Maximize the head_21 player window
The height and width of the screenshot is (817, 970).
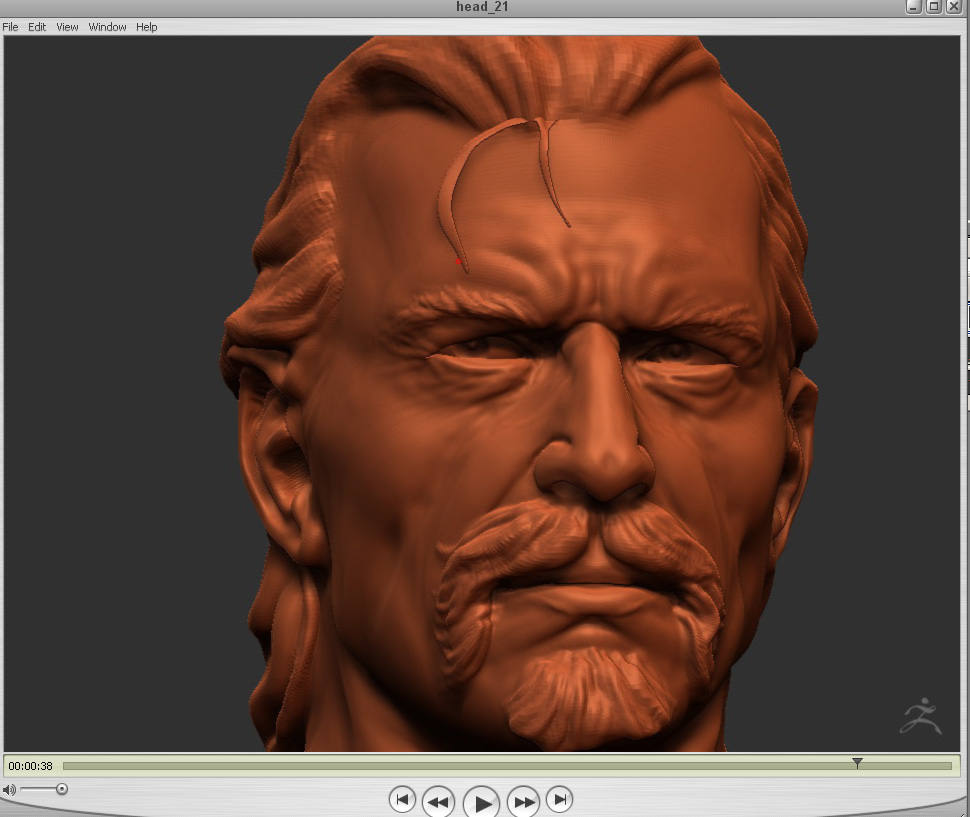pyautogui.click(x=934, y=7)
